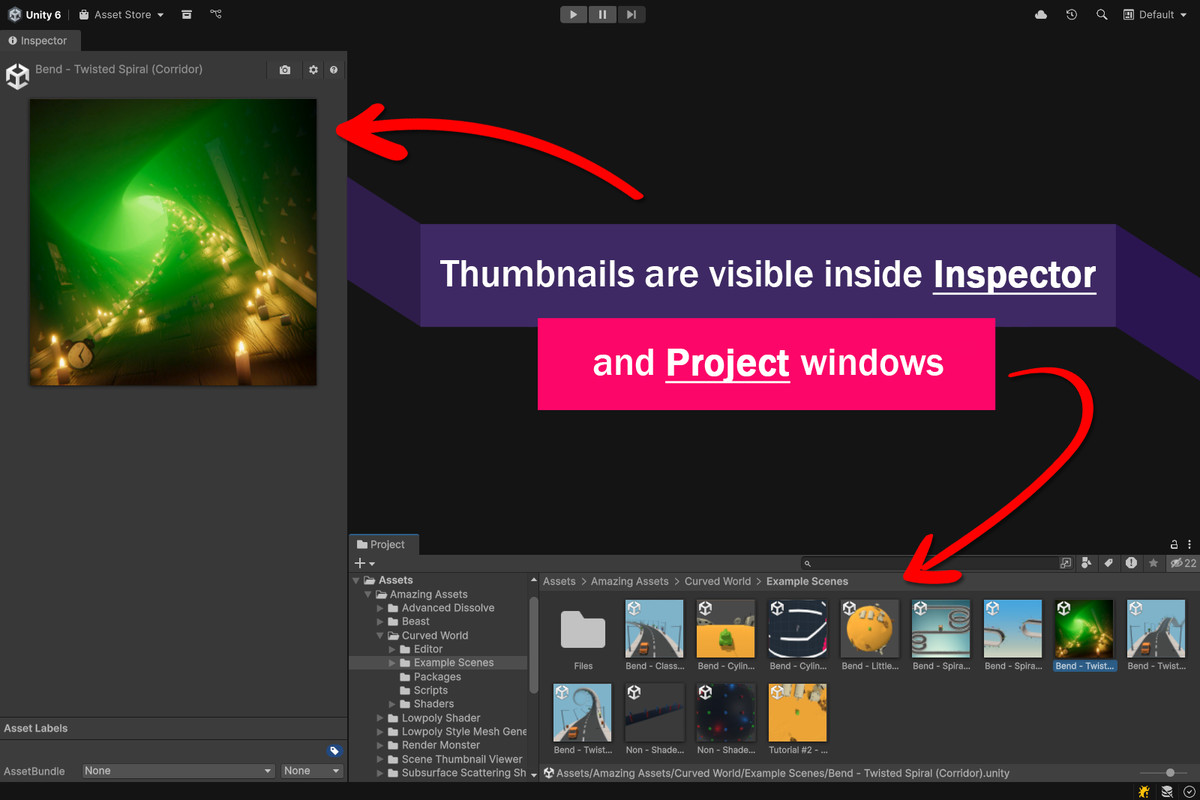Start Play mode

coord(574,15)
